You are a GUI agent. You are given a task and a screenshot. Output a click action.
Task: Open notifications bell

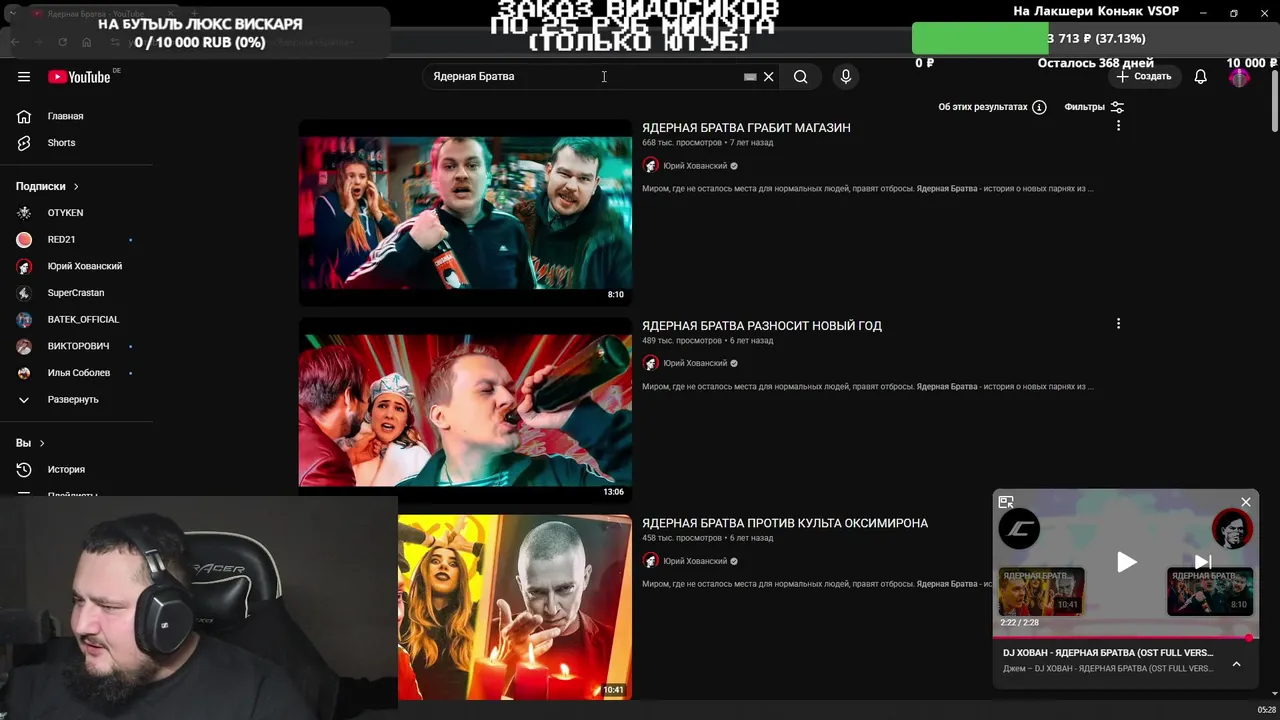click(x=1201, y=77)
